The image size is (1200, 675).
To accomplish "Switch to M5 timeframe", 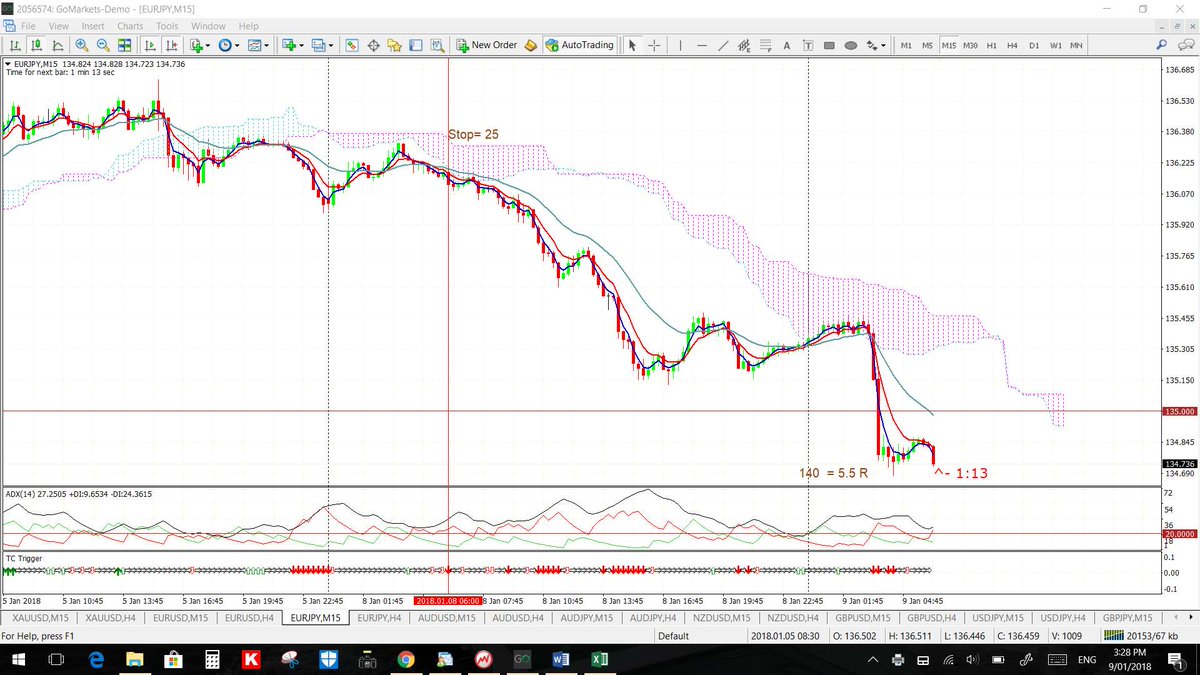I will coord(927,45).
